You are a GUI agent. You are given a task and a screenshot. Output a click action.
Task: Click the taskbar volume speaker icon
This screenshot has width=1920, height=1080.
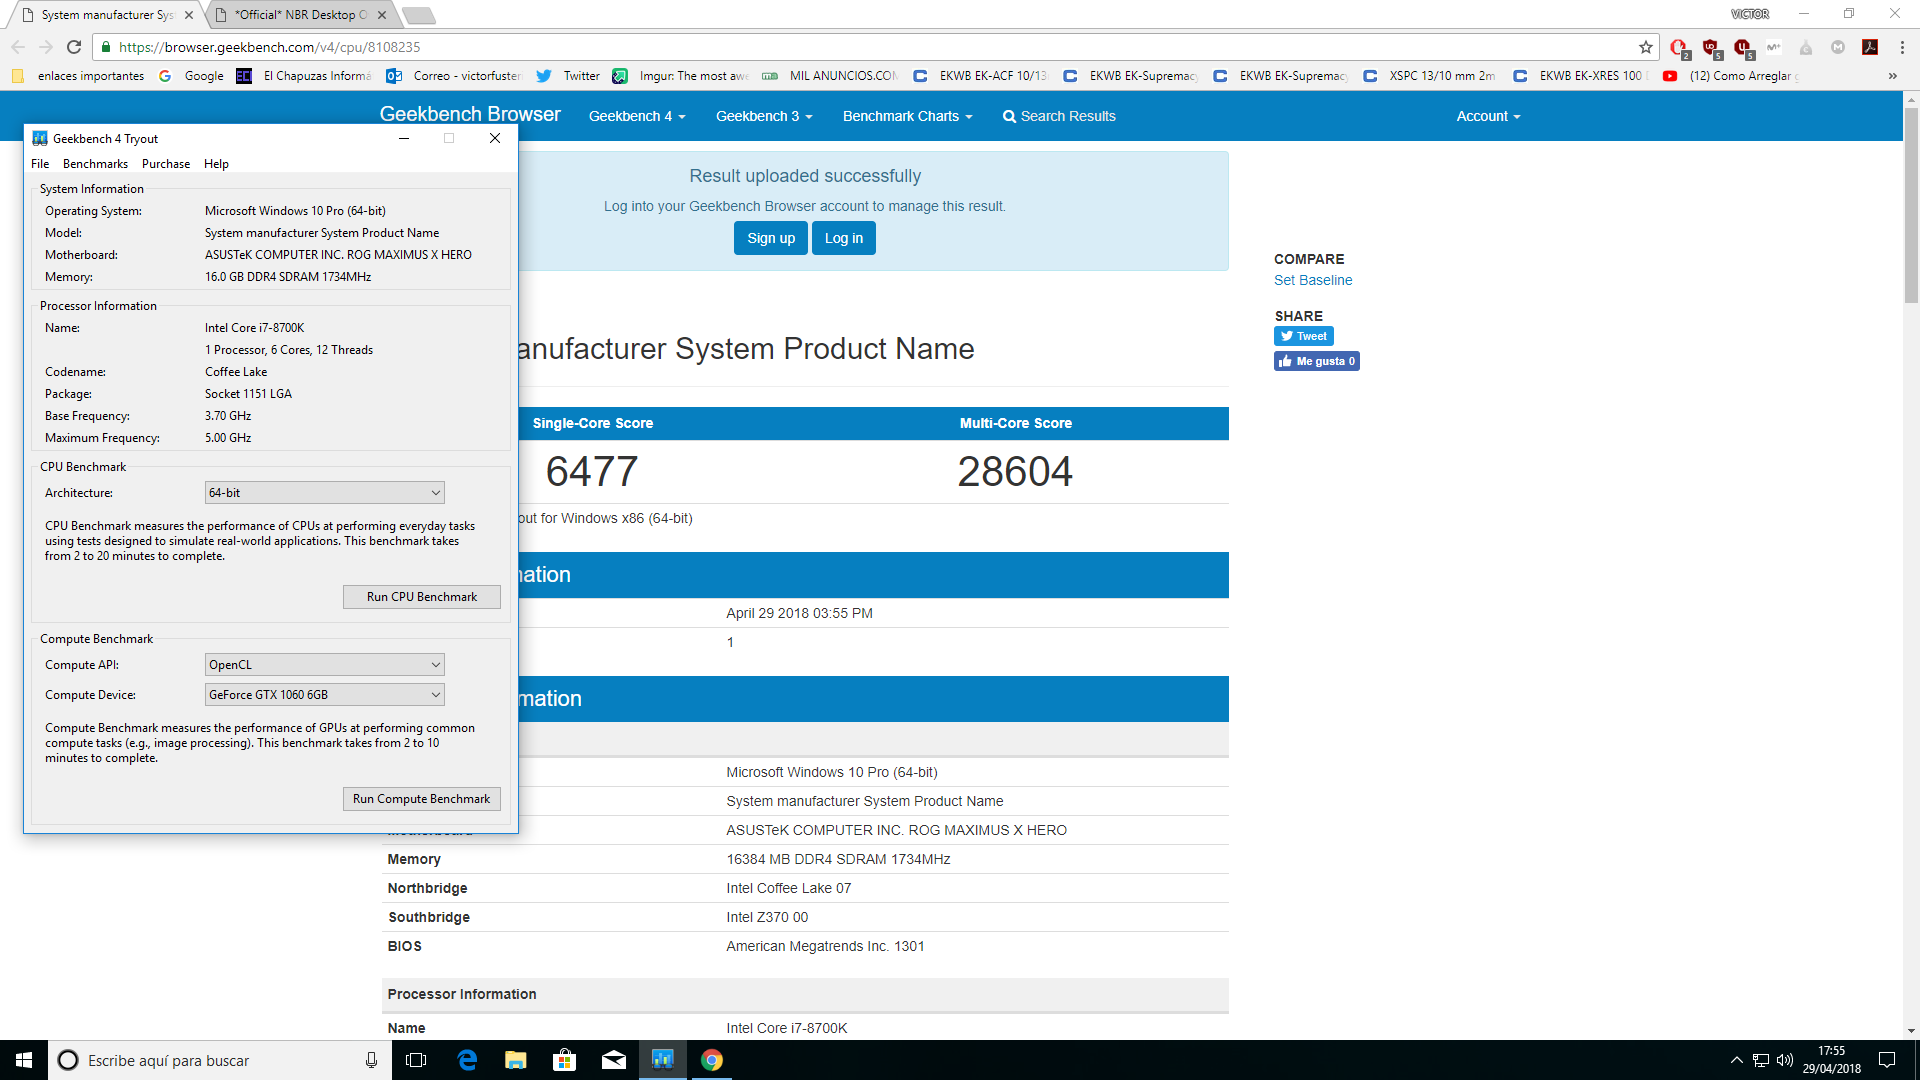(1785, 1060)
